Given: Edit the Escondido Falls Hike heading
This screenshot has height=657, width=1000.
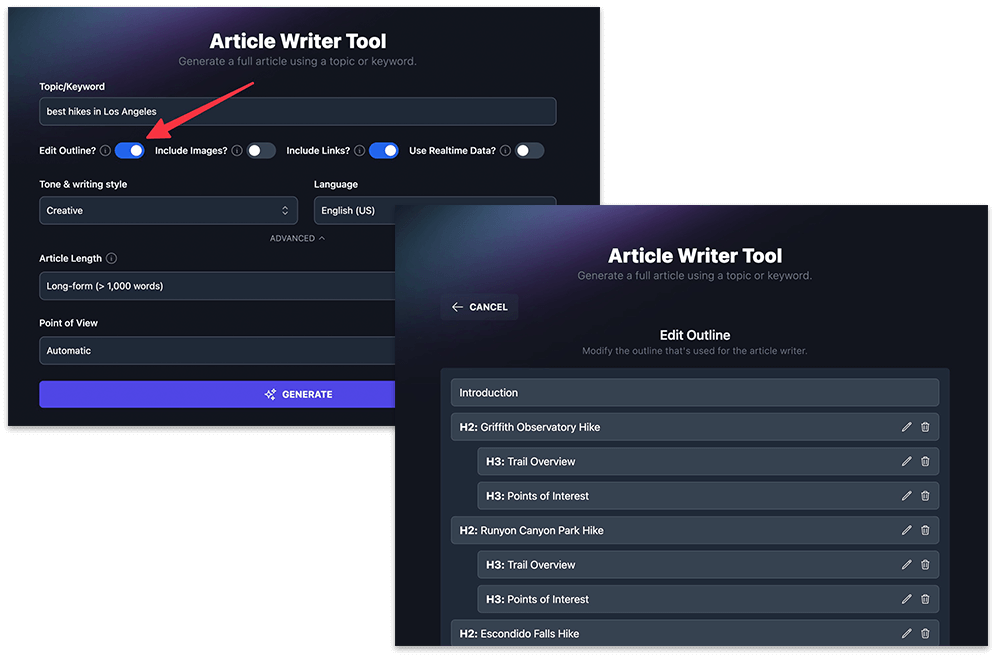Looking at the screenshot, I should point(906,633).
